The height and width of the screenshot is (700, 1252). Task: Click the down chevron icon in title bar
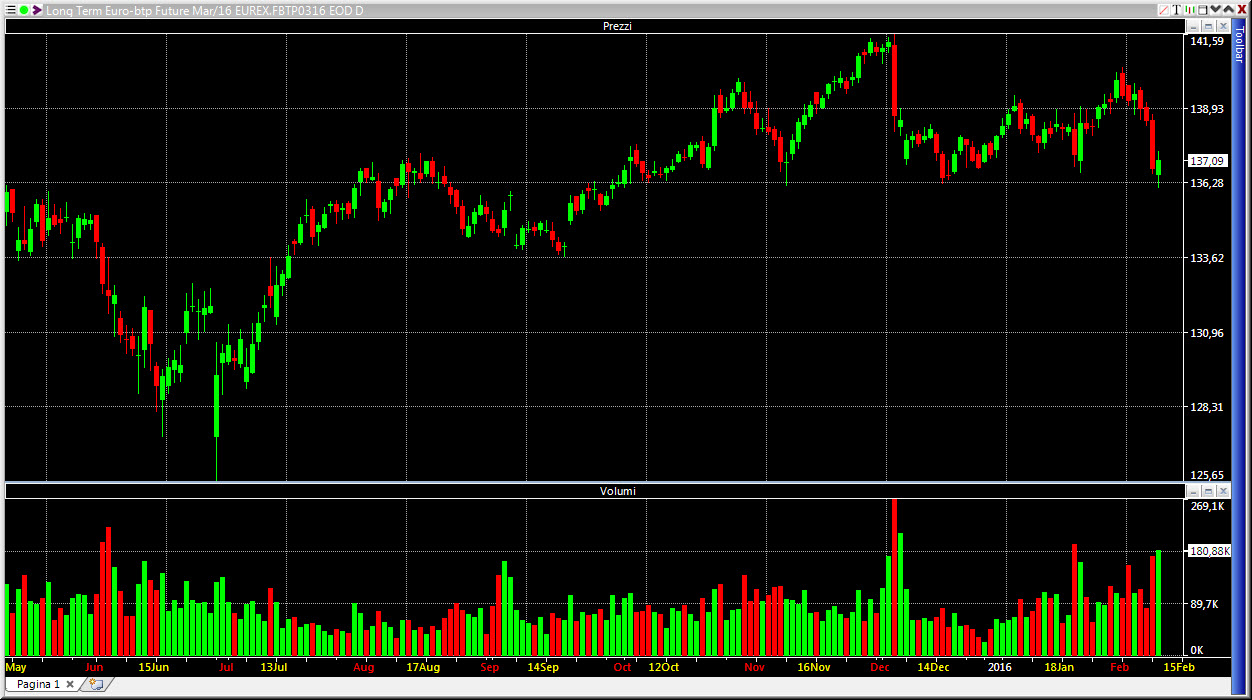pyautogui.click(x=1216, y=9)
